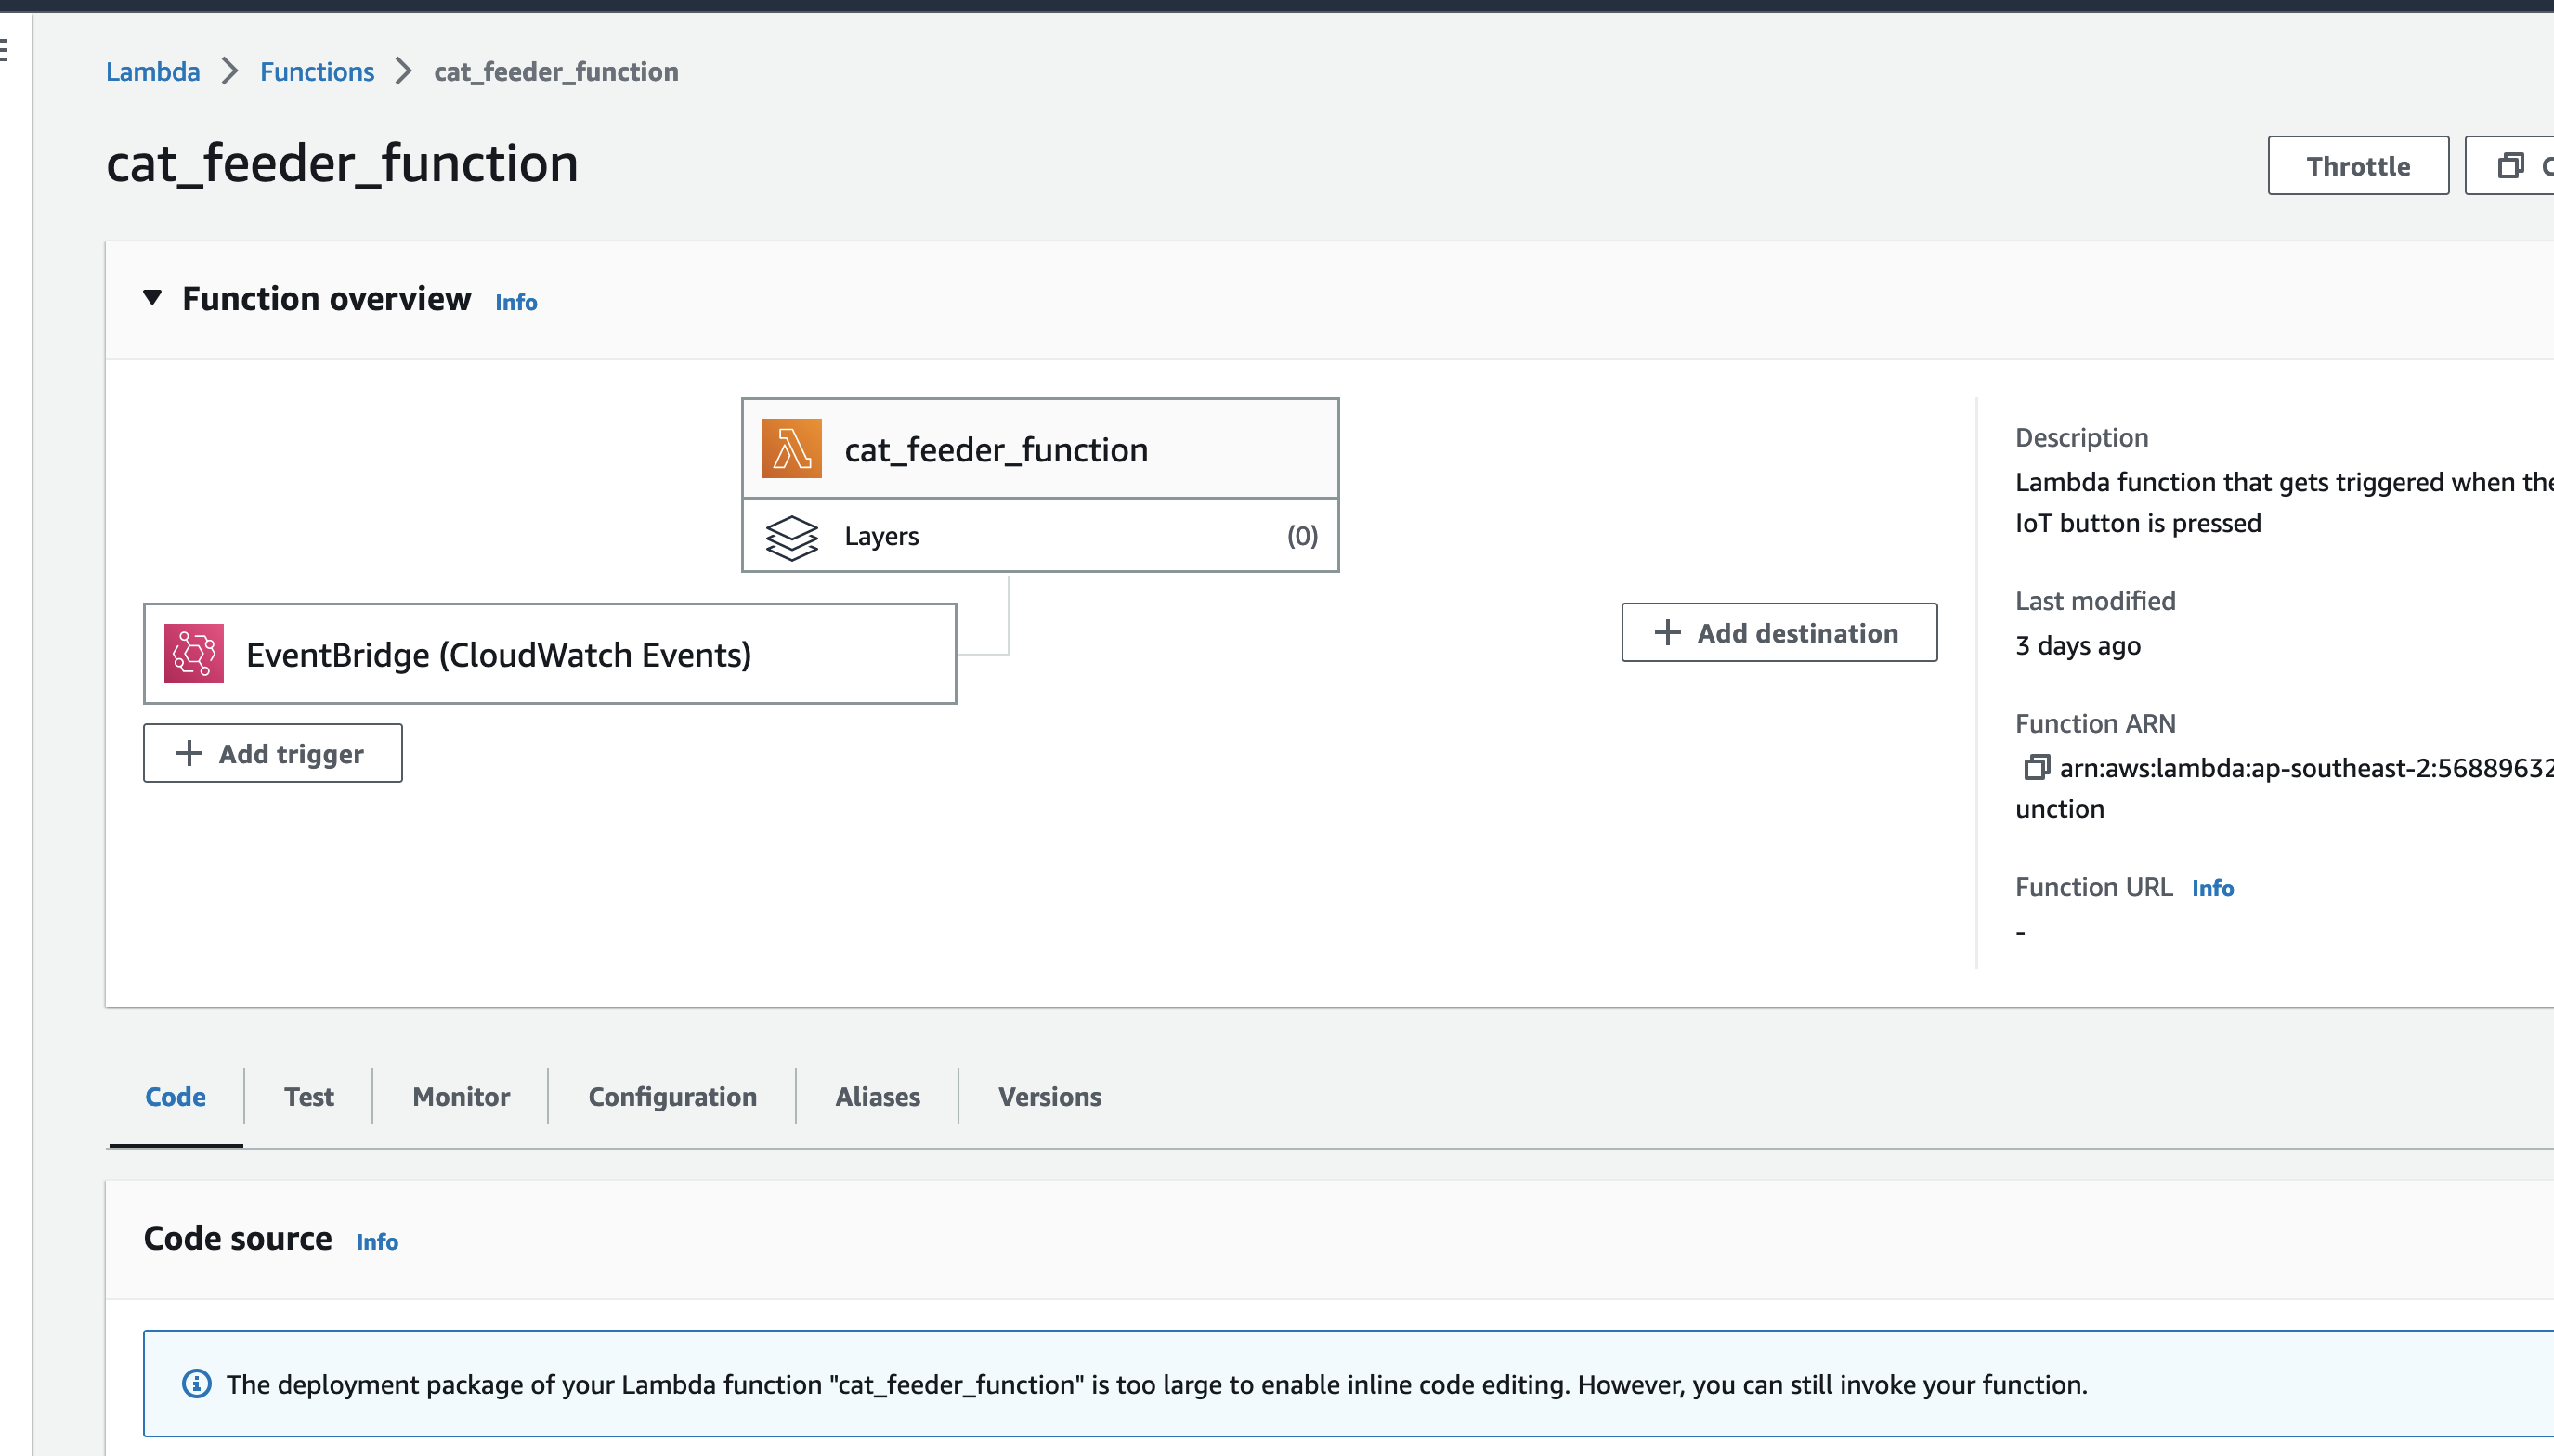Click the Lambda function orange icon
The width and height of the screenshot is (2554, 1456).
pyautogui.click(x=791, y=449)
